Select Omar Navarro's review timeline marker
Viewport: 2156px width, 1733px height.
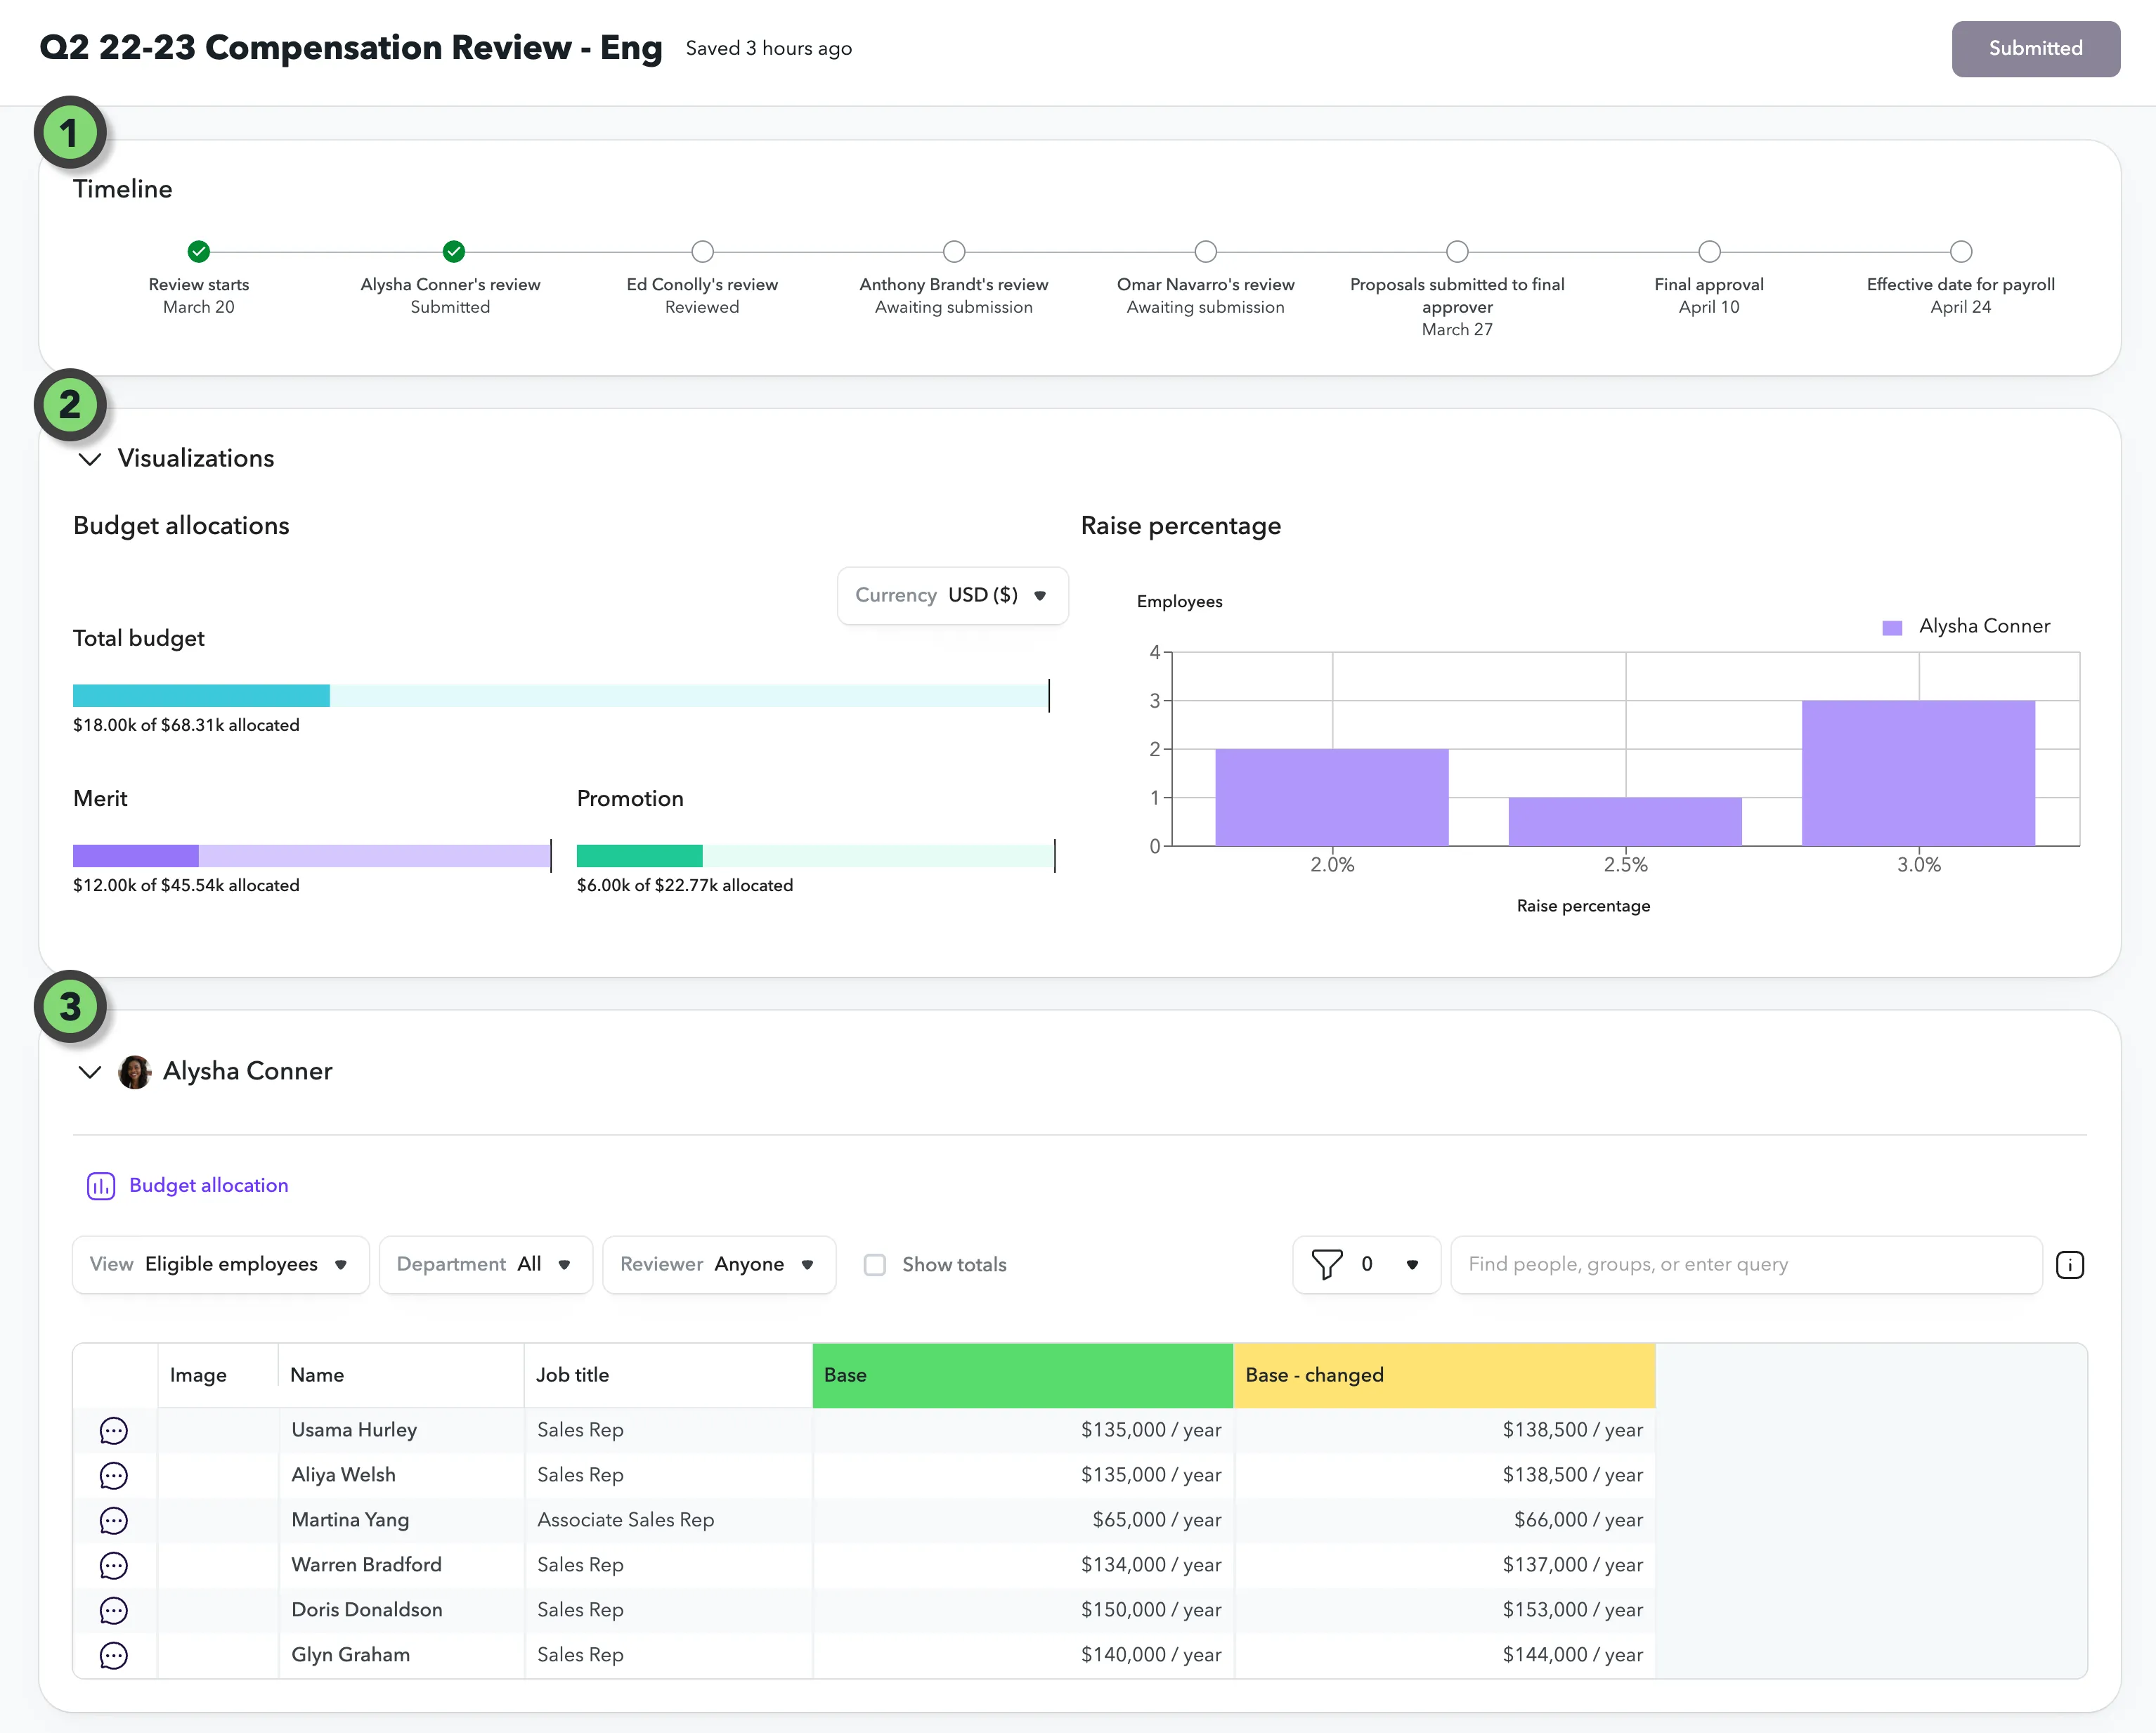point(1206,251)
